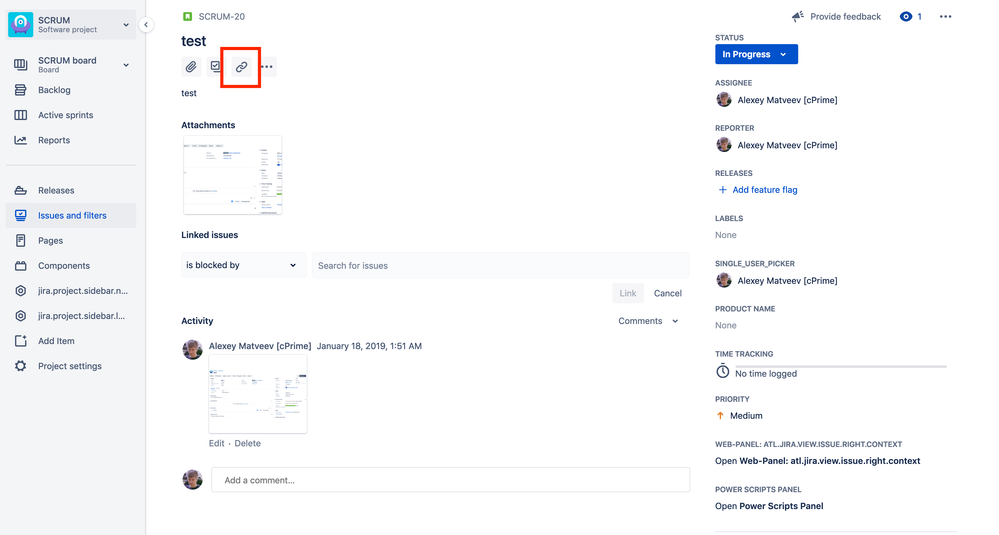Click the 'No time logged' text
Viewport: 999px width, 535px height.
click(766, 374)
